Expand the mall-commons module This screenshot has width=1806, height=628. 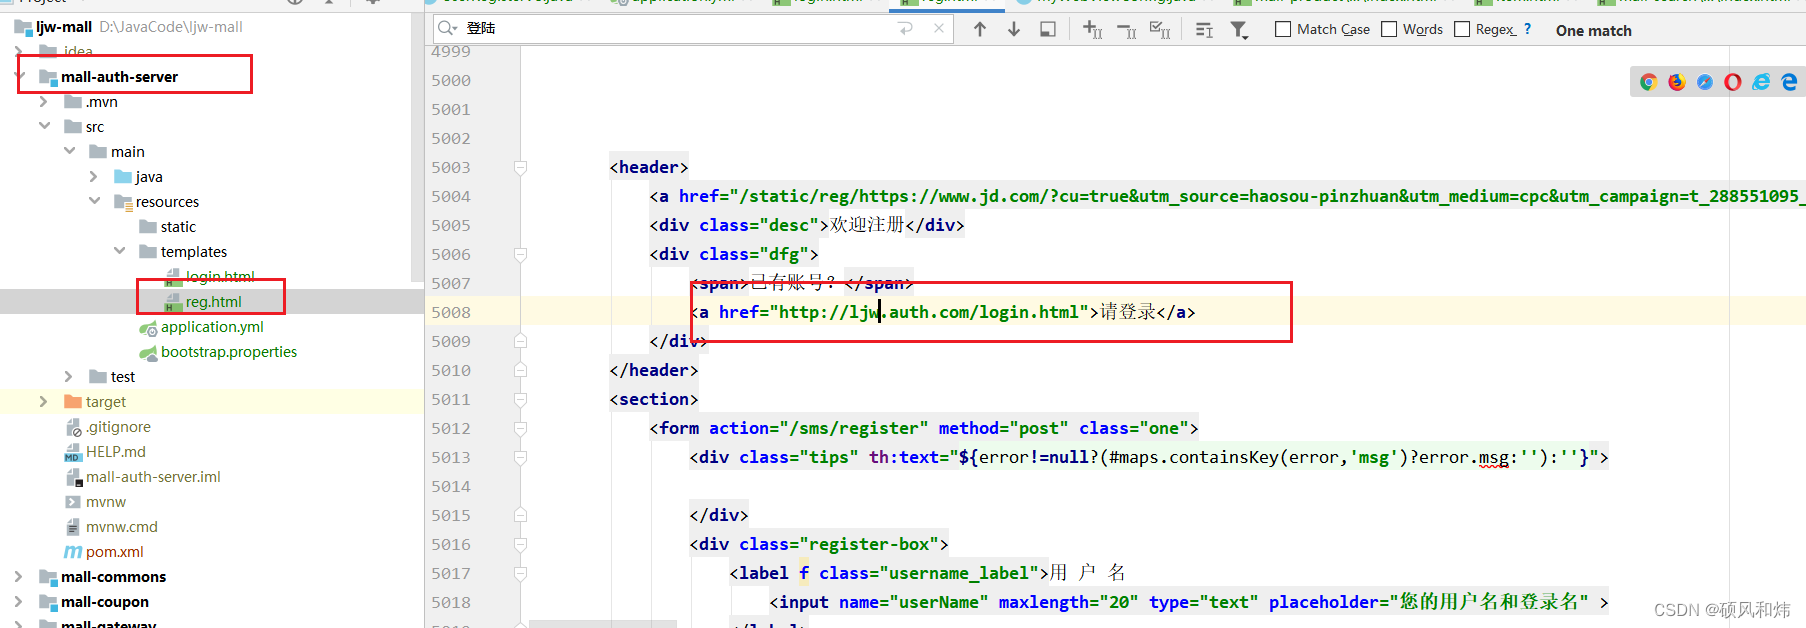coord(19,576)
